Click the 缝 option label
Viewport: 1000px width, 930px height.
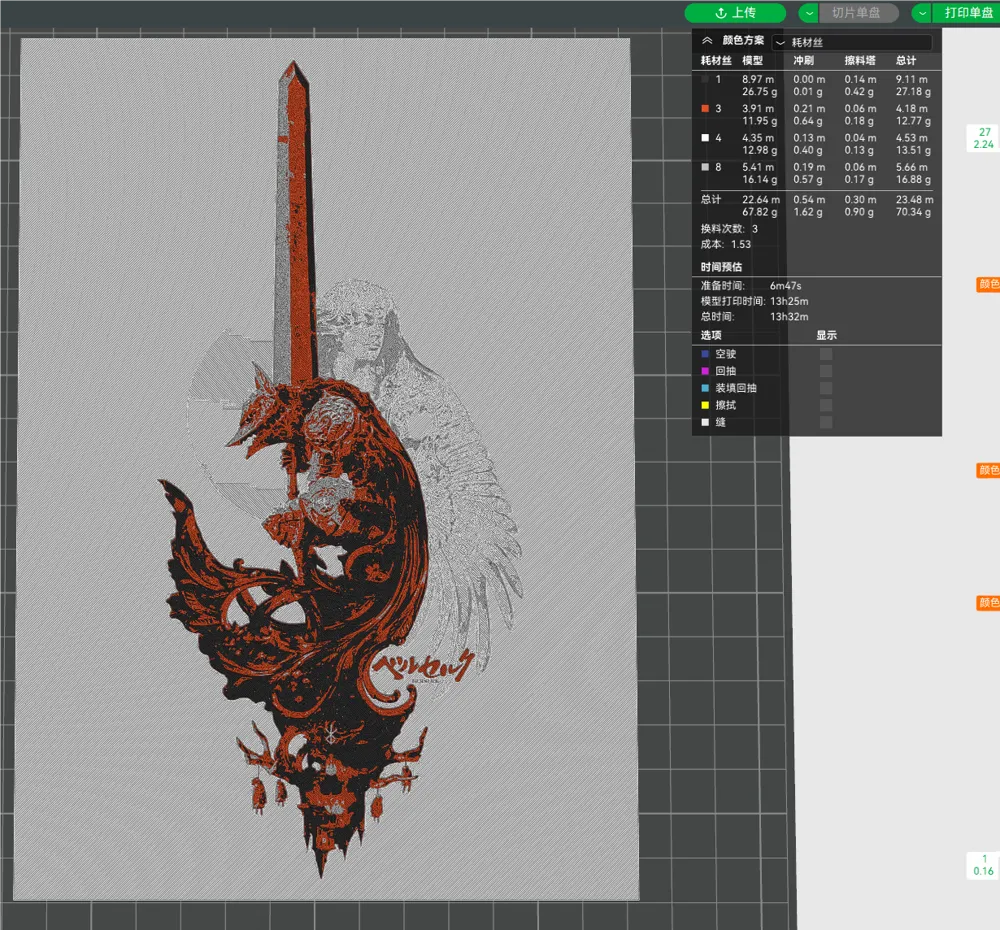point(721,422)
